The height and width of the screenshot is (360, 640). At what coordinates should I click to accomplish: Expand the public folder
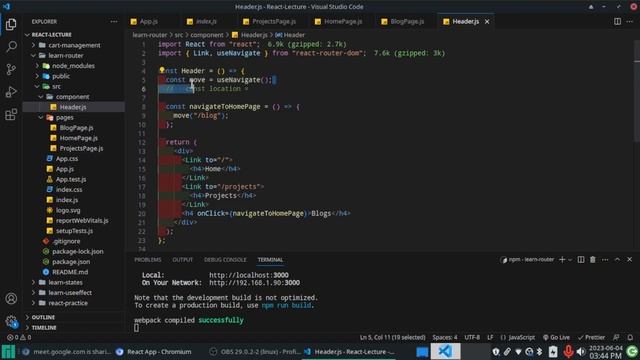[73, 76]
